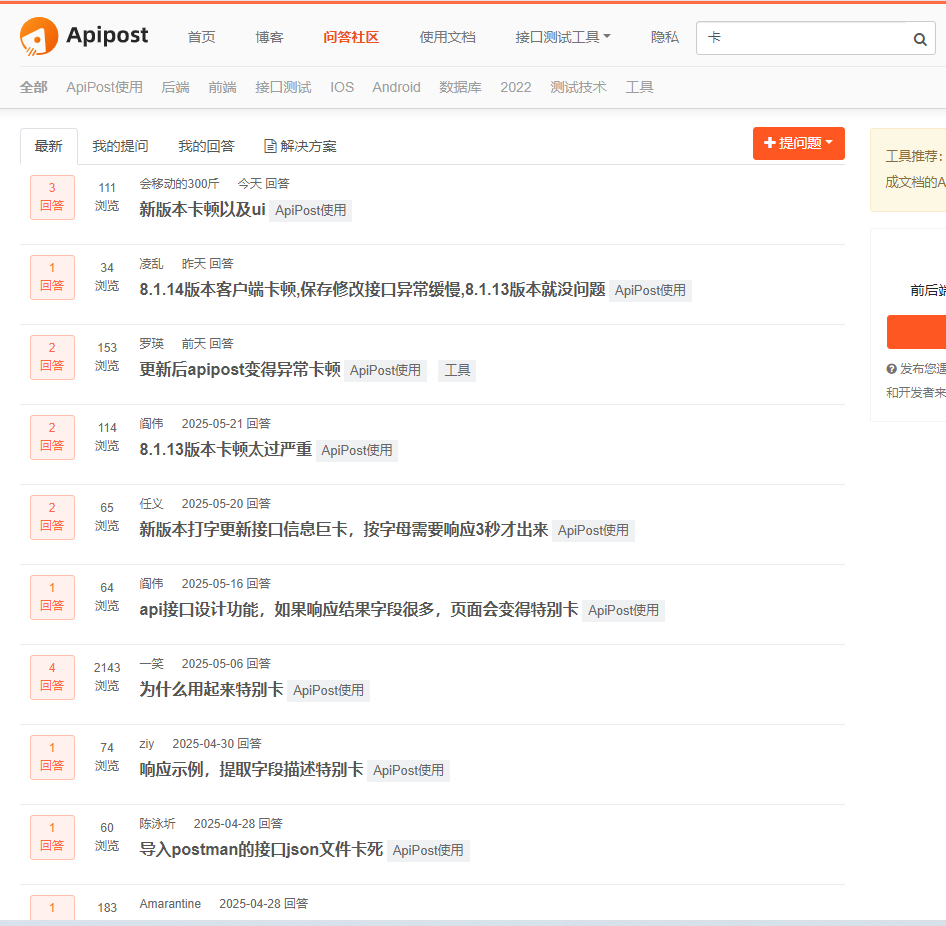Open 使用文档 navigation link
Image resolution: width=946 pixels, height=926 pixels.
[x=447, y=37]
